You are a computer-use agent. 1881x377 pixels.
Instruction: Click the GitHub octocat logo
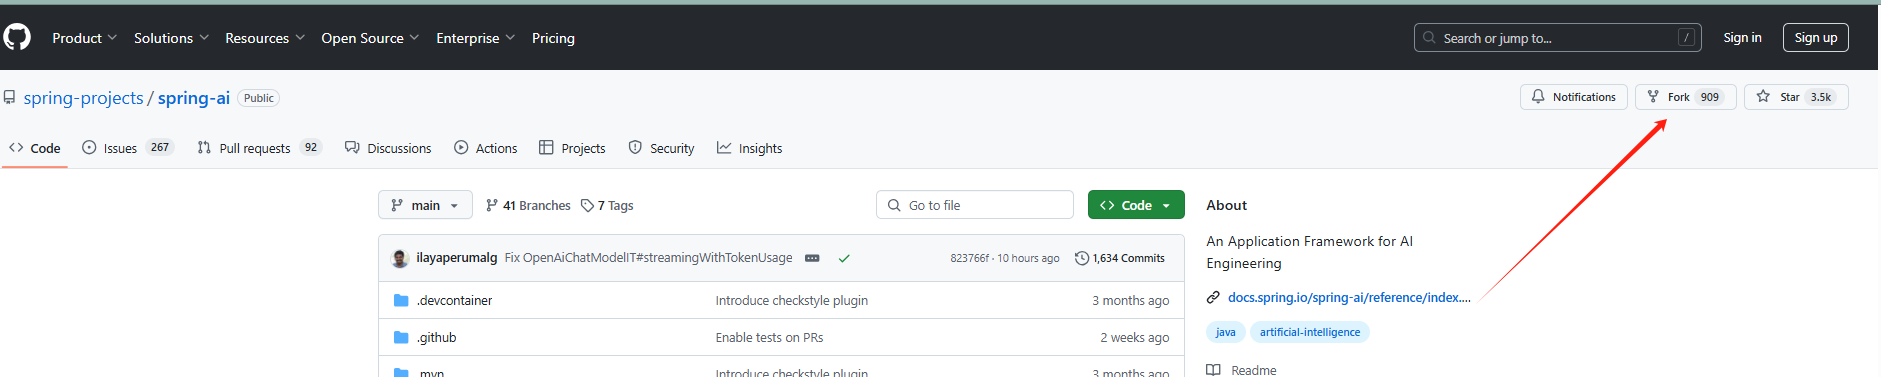17,37
